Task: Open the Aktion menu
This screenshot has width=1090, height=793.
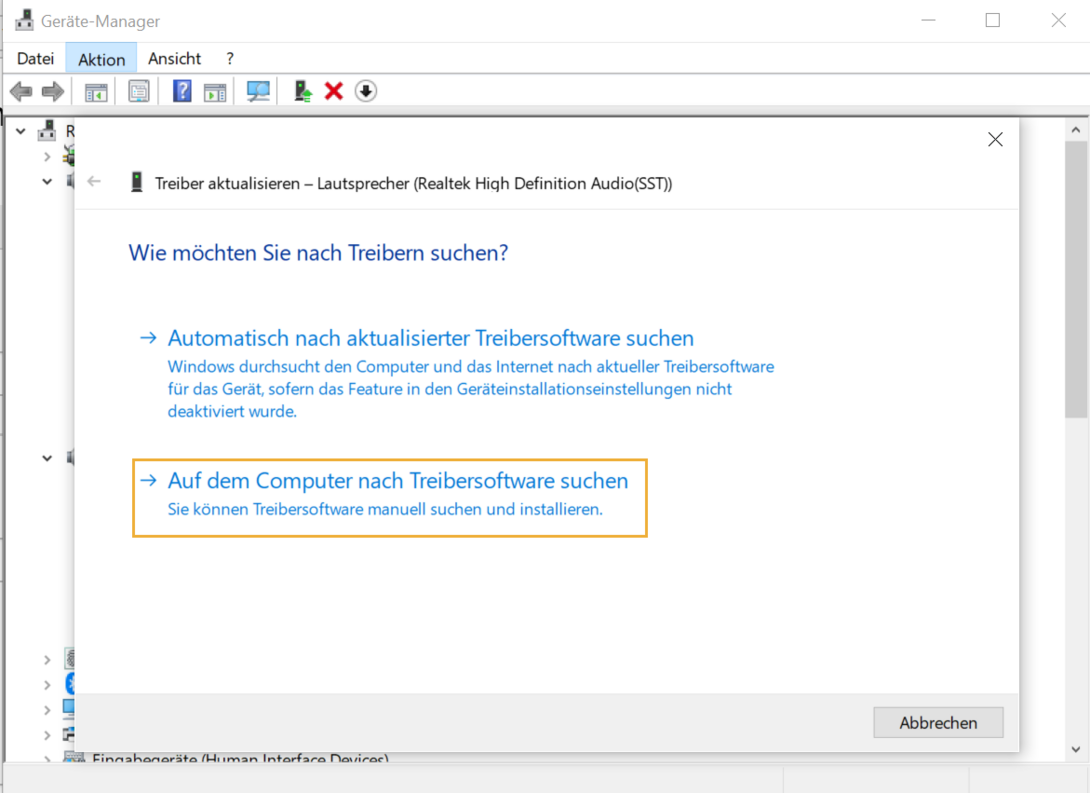Action: 101,59
